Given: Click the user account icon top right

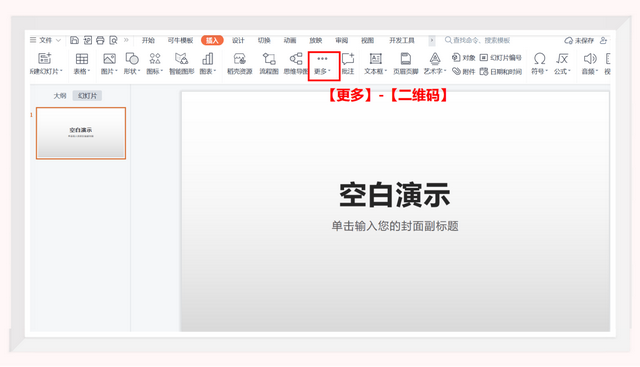Looking at the screenshot, I should [x=604, y=40].
